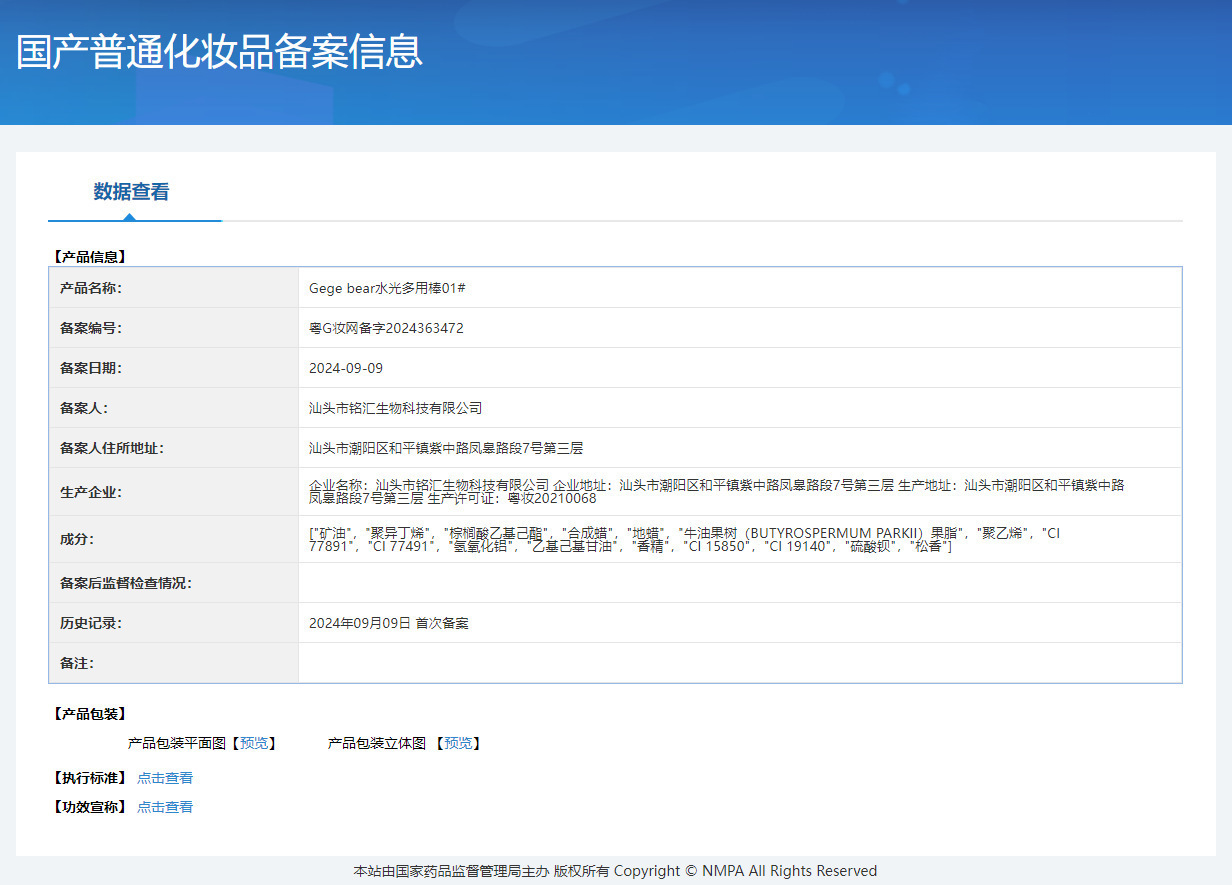Open 点击查看 link for 功效宣称

165,807
